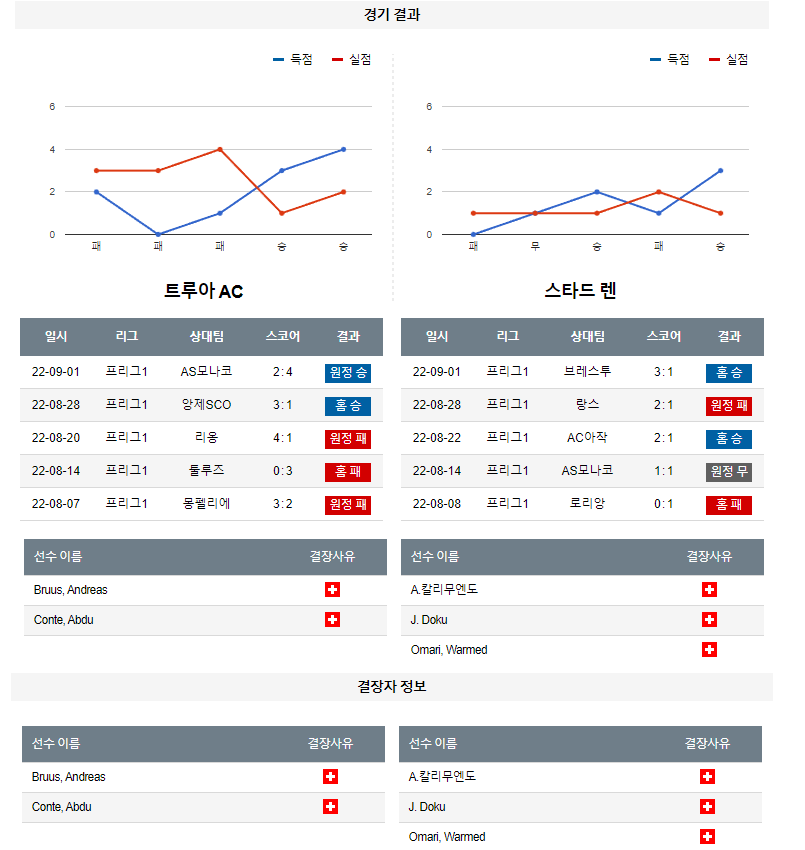The height and width of the screenshot is (850, 805).
Task: Click Bruus, Andreas name in 결장자 정보 section
Action: click(68, 776)
